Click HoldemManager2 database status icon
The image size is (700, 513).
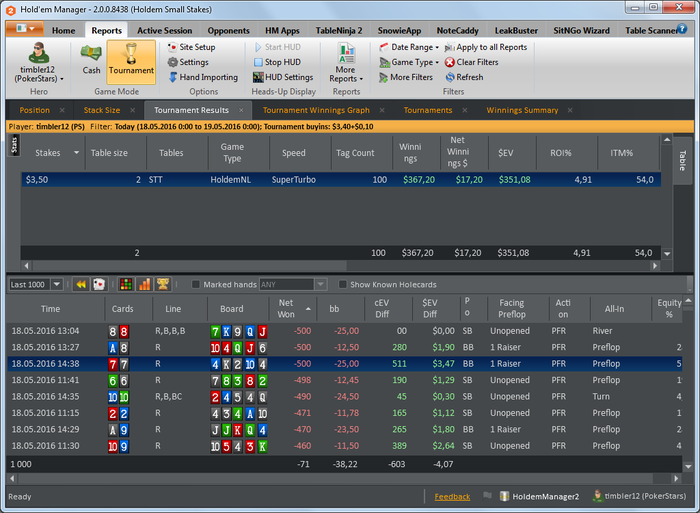coord(504,496)
